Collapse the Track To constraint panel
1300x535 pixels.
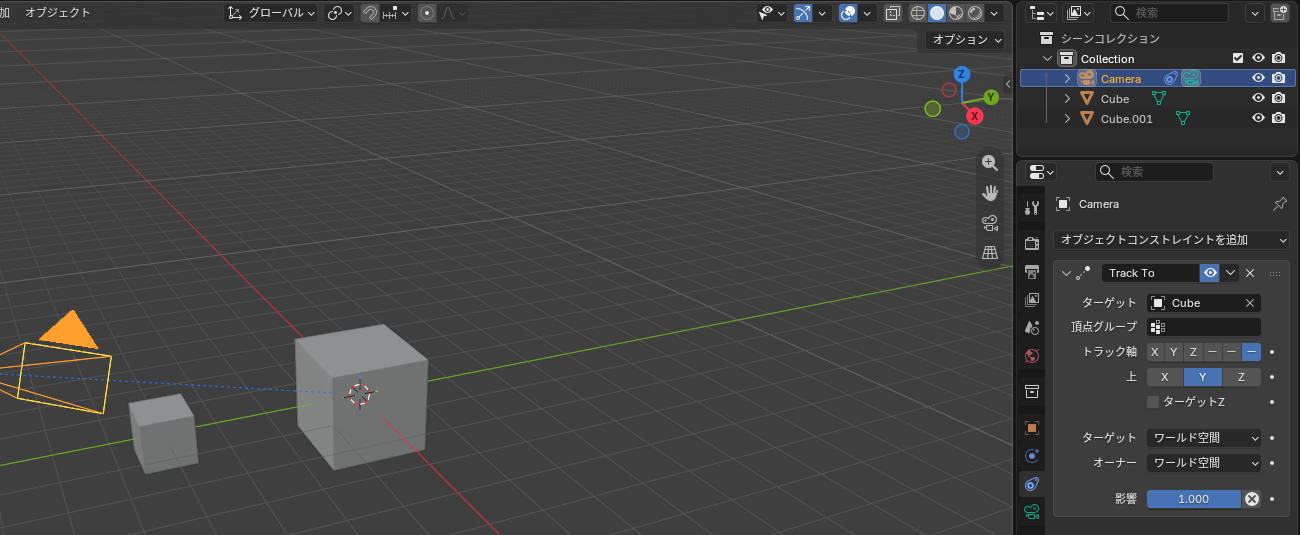[1065, 273]
